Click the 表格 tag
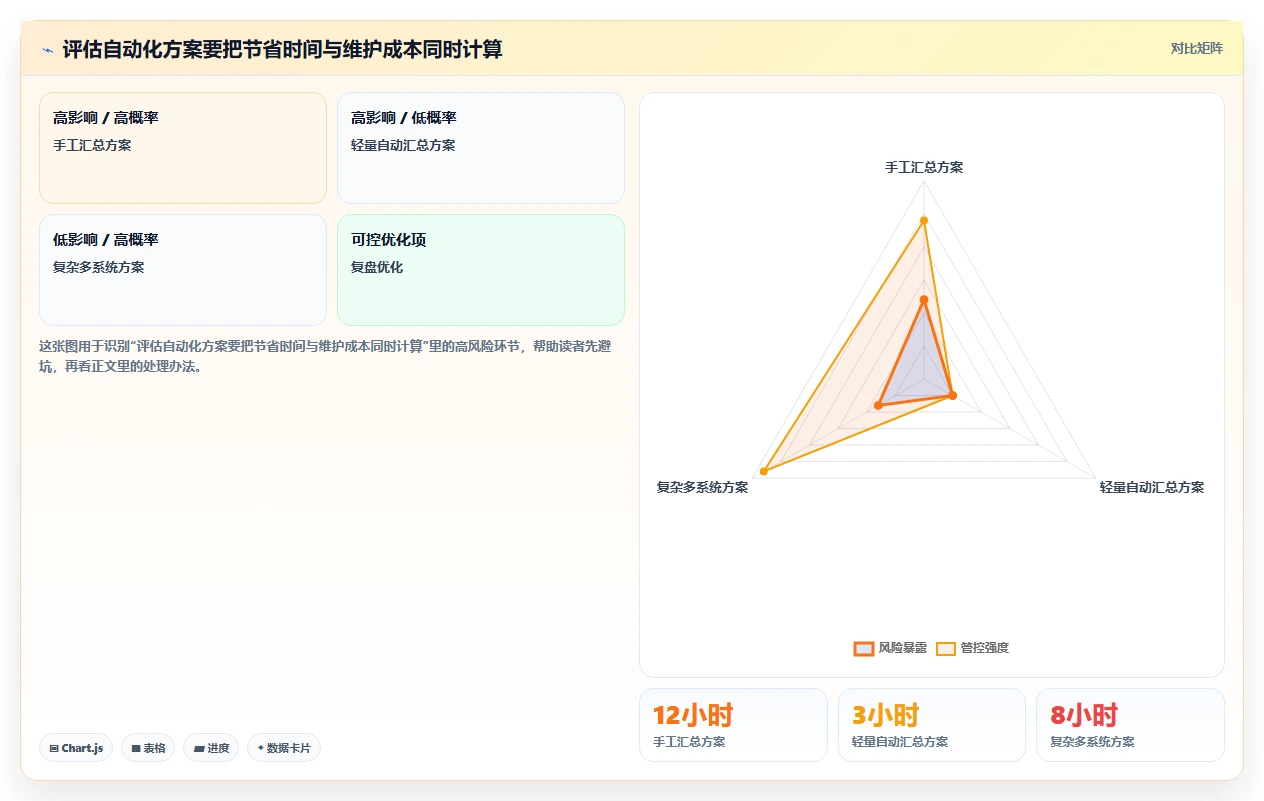 [148, 748]
